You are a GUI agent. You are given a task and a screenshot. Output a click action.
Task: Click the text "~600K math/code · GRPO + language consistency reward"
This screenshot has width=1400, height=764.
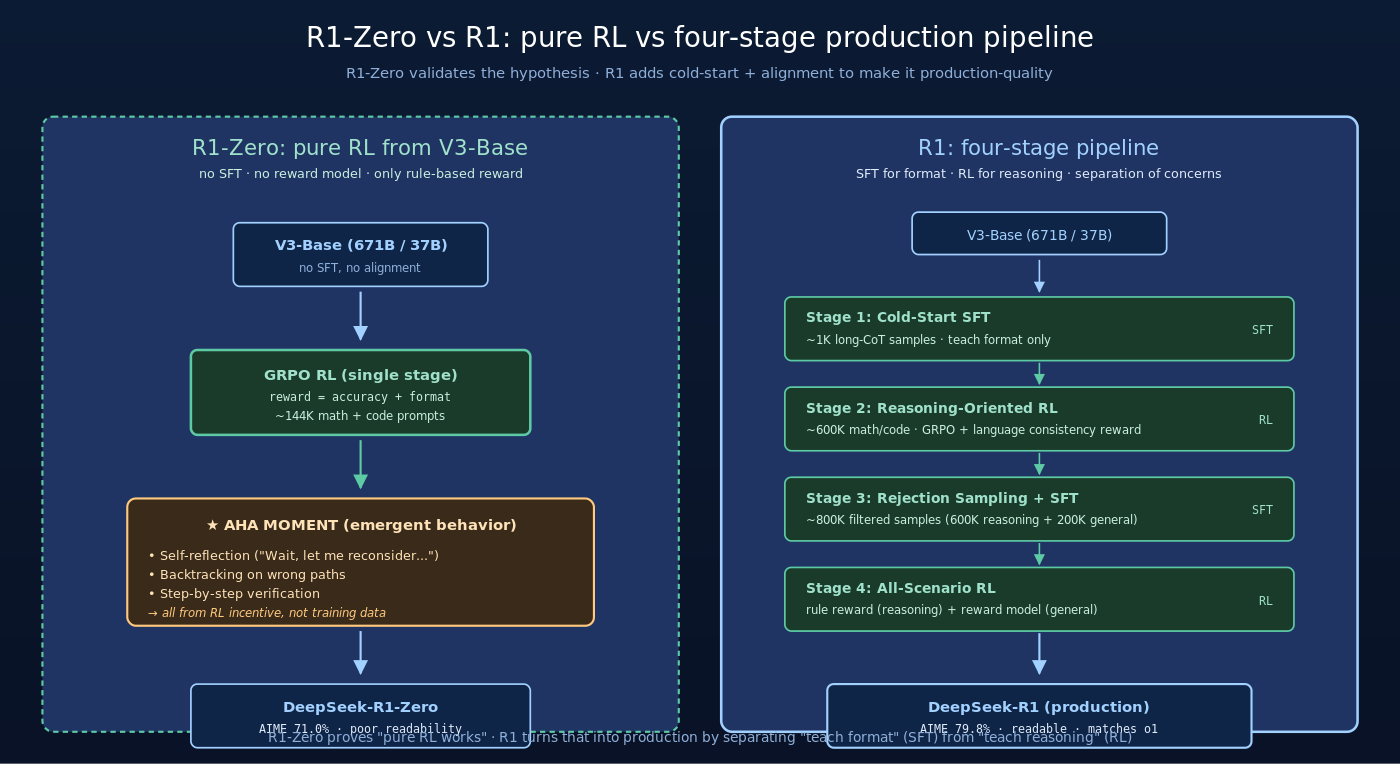(973, 430)
